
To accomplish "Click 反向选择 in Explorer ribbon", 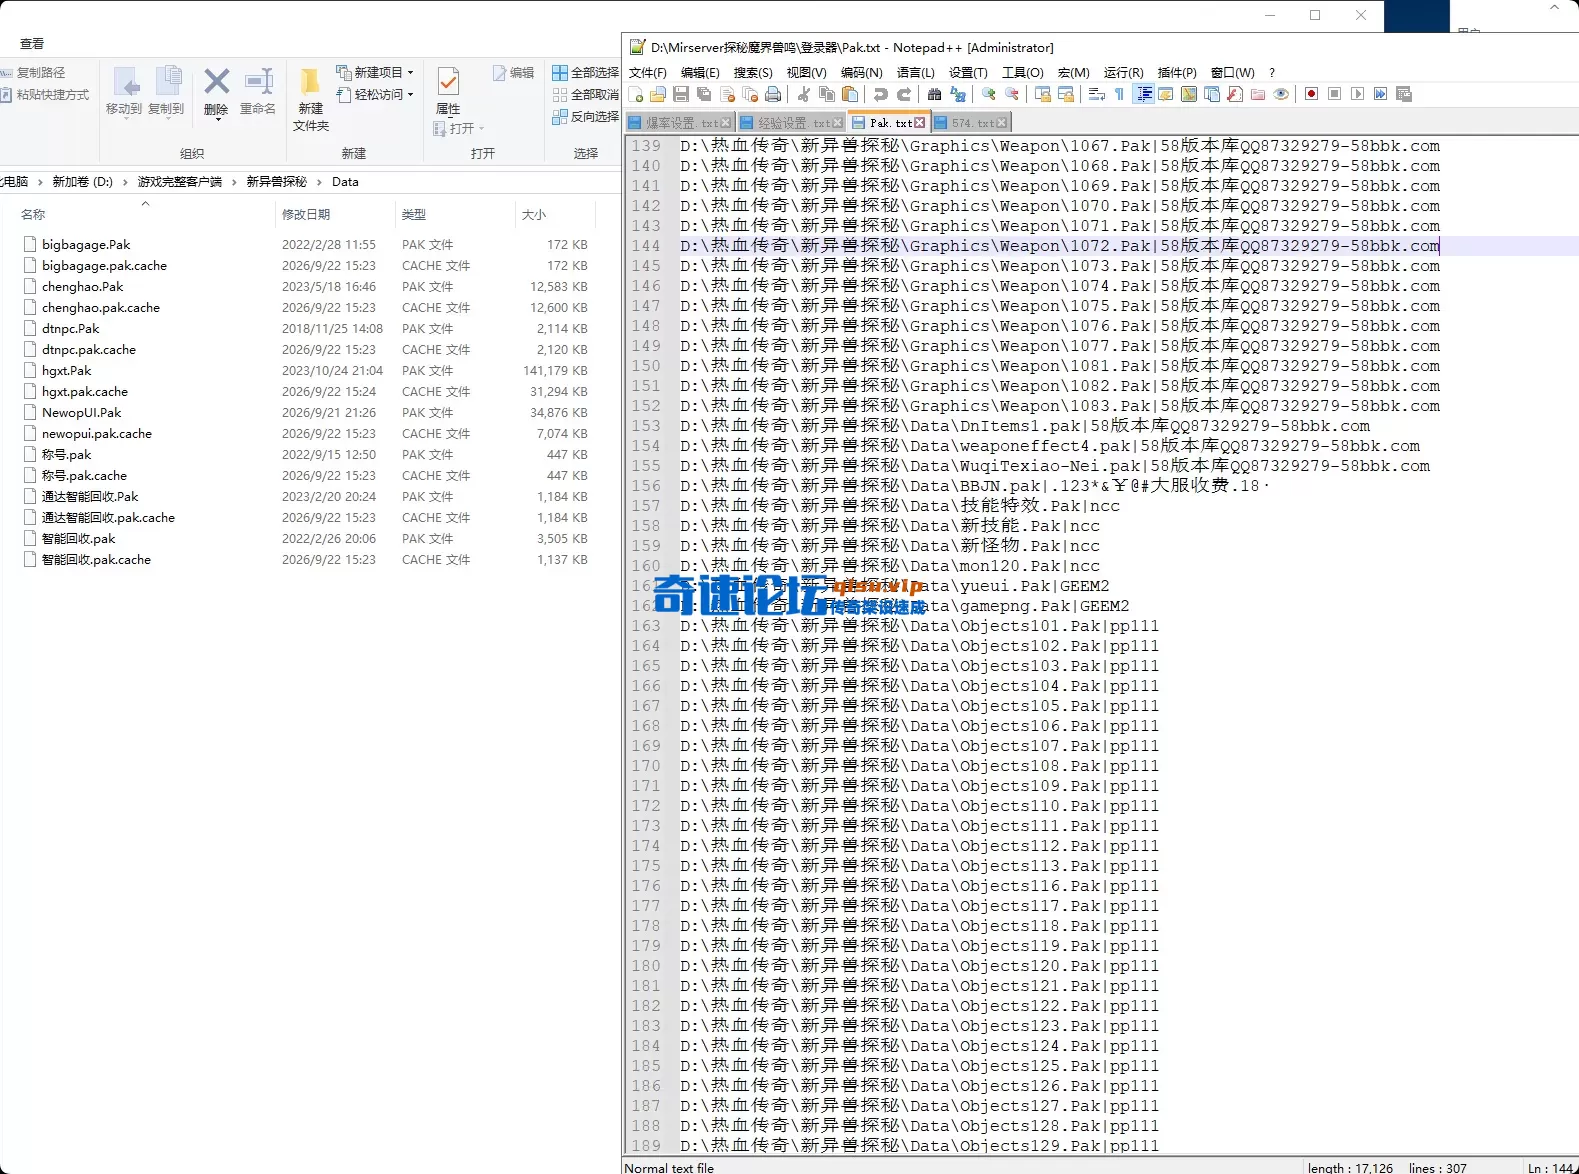I will click(586, 116).
